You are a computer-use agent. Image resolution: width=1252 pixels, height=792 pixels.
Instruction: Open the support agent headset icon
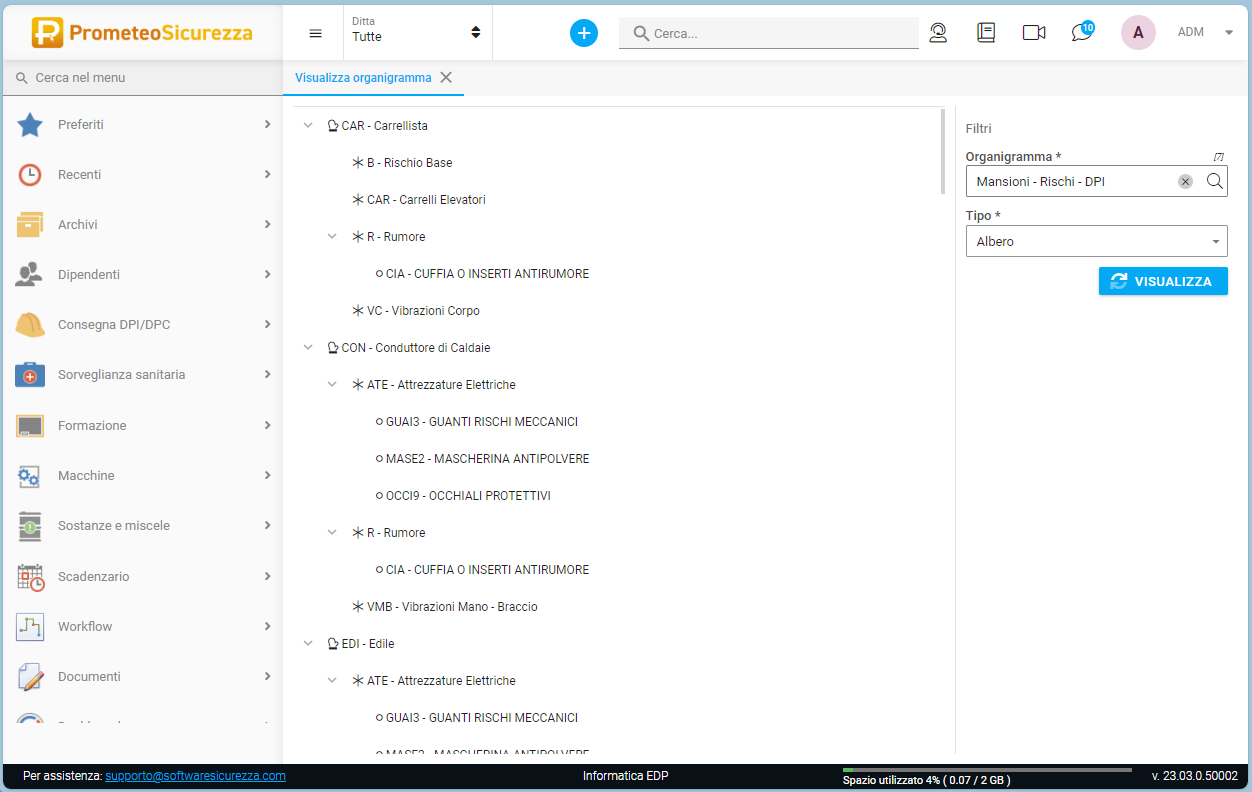(x=938, y=33)
